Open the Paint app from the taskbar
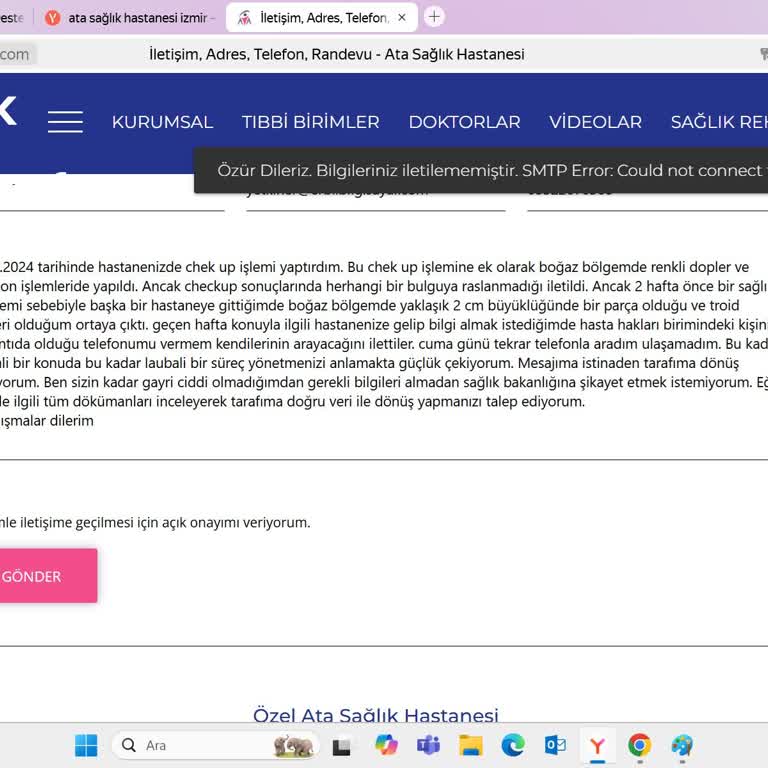Screen dimensions: 768x768 point(682,745)
